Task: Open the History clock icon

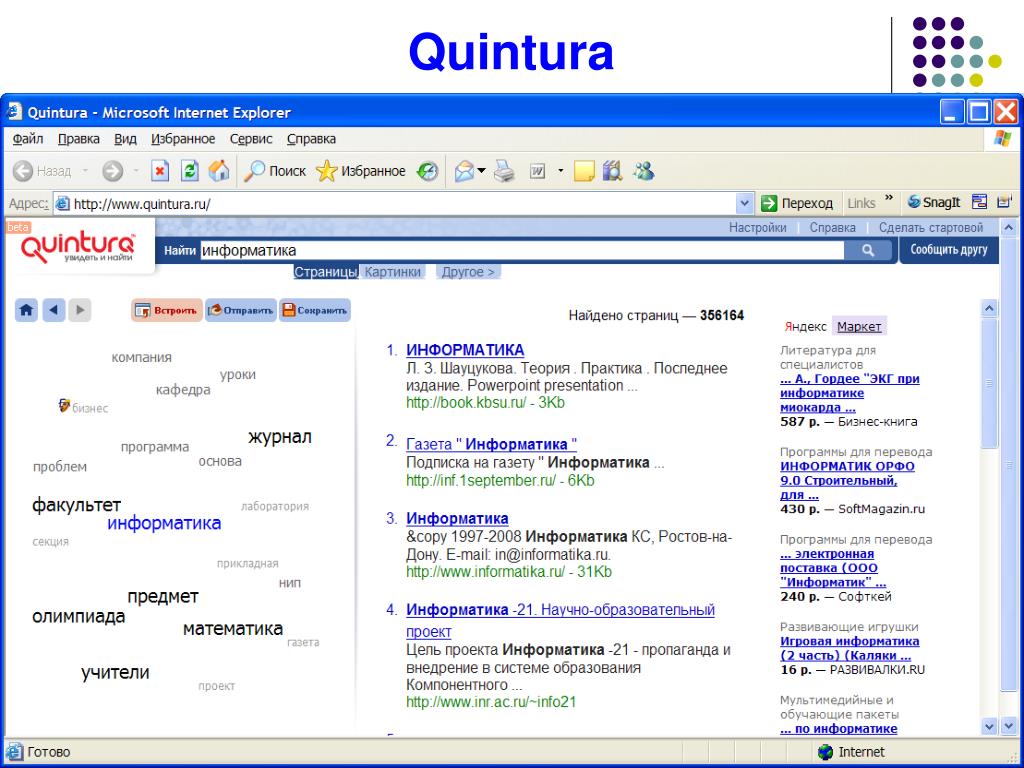Action: pyautogui.click(x=428, y=171)
